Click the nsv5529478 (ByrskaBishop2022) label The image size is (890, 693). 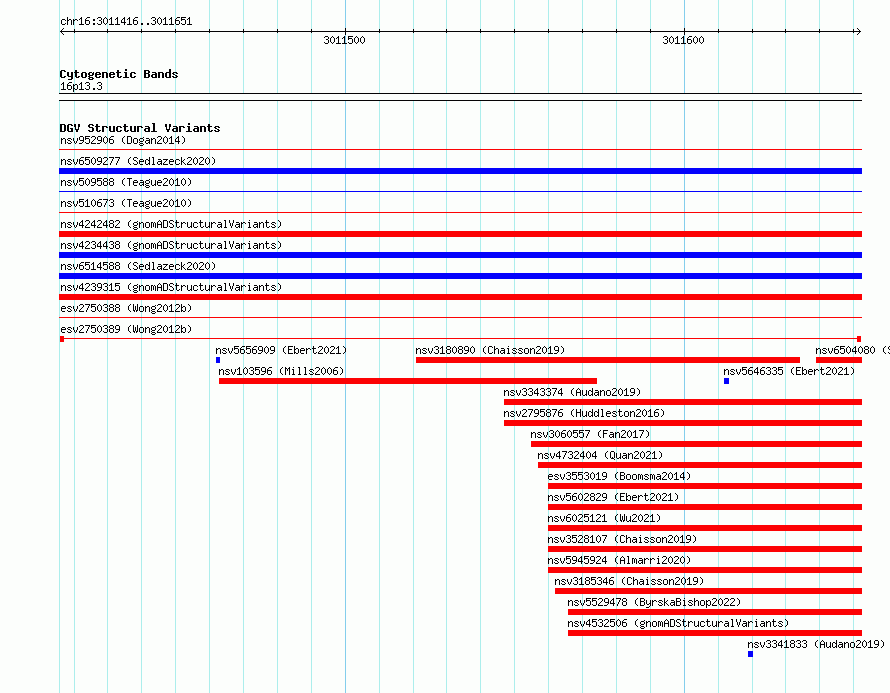click(654, 602)
